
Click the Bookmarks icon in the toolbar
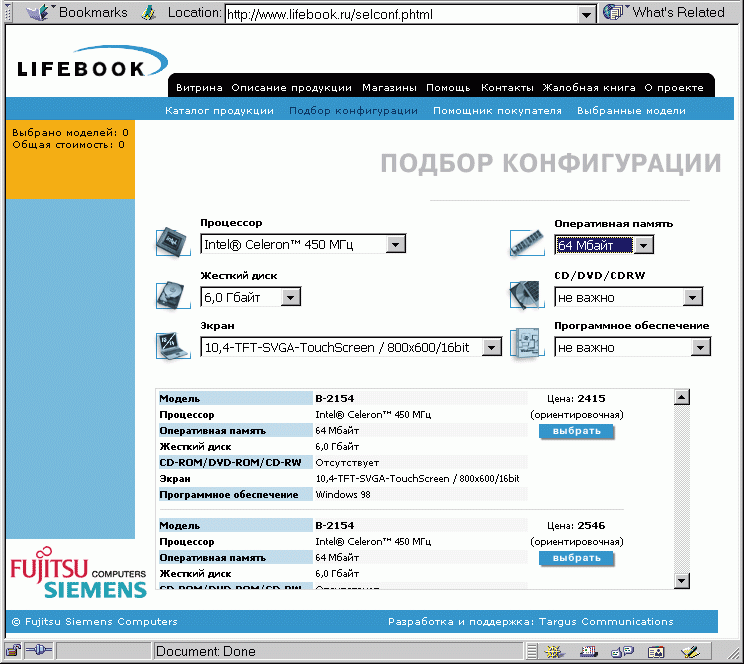[38, 12]
